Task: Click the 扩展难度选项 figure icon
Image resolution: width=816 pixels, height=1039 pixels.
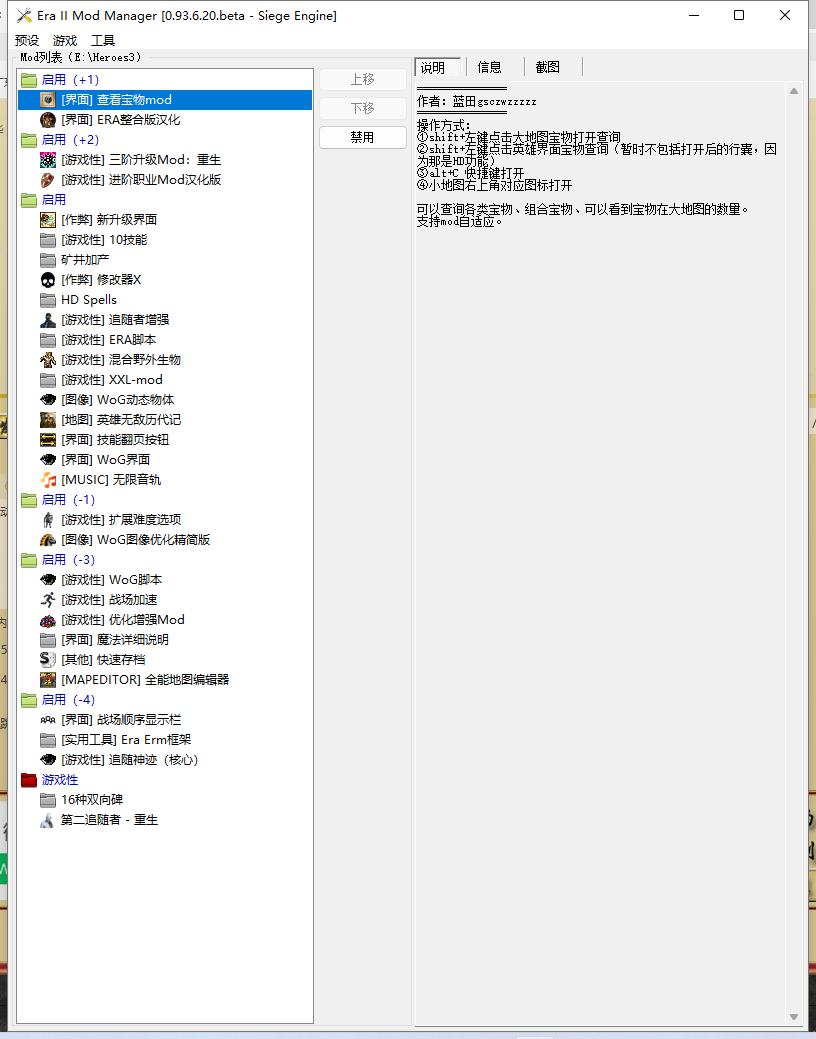Action: click(48, 520)
